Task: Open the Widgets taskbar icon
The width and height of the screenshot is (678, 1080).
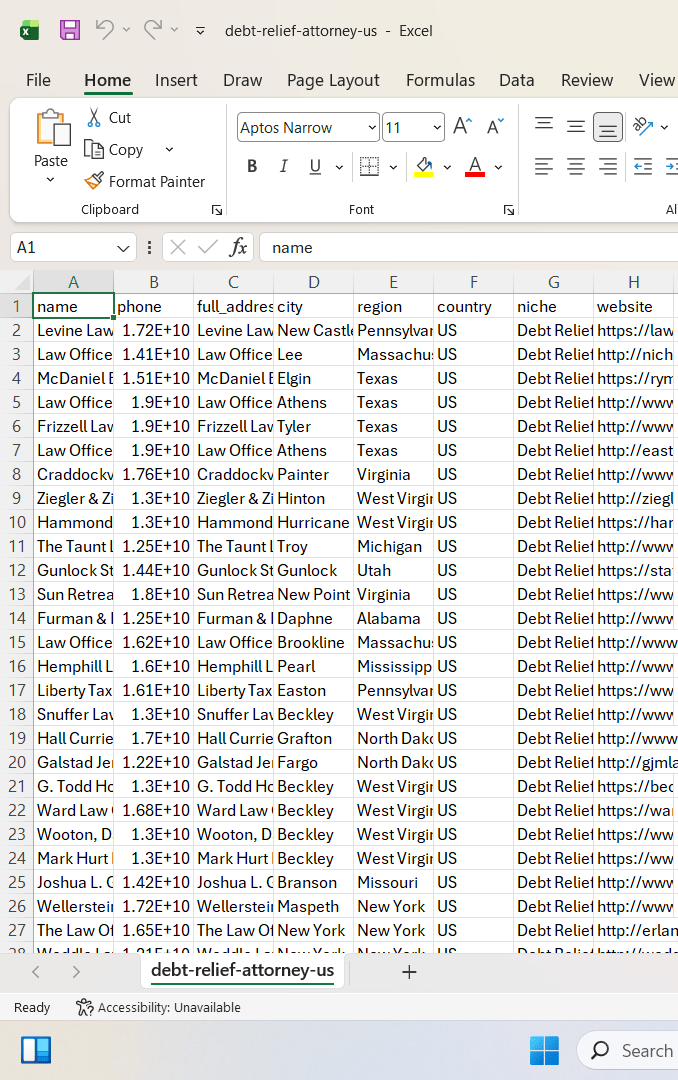Action: (x=36, y=1050)
